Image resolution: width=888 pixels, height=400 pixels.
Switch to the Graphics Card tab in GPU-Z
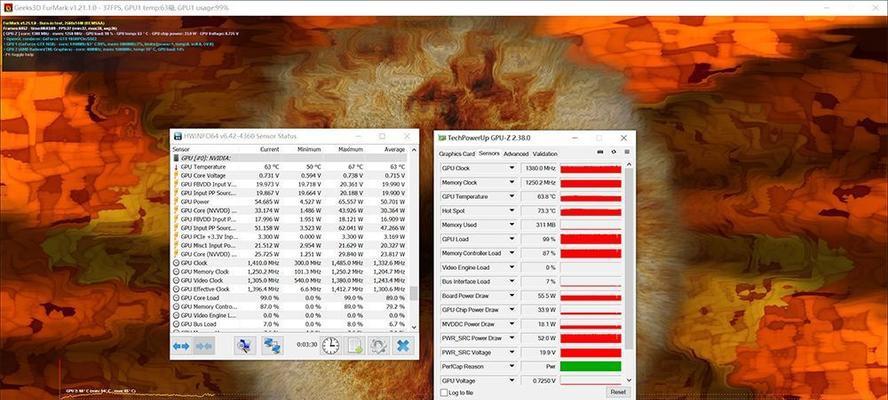click(456, 154)
